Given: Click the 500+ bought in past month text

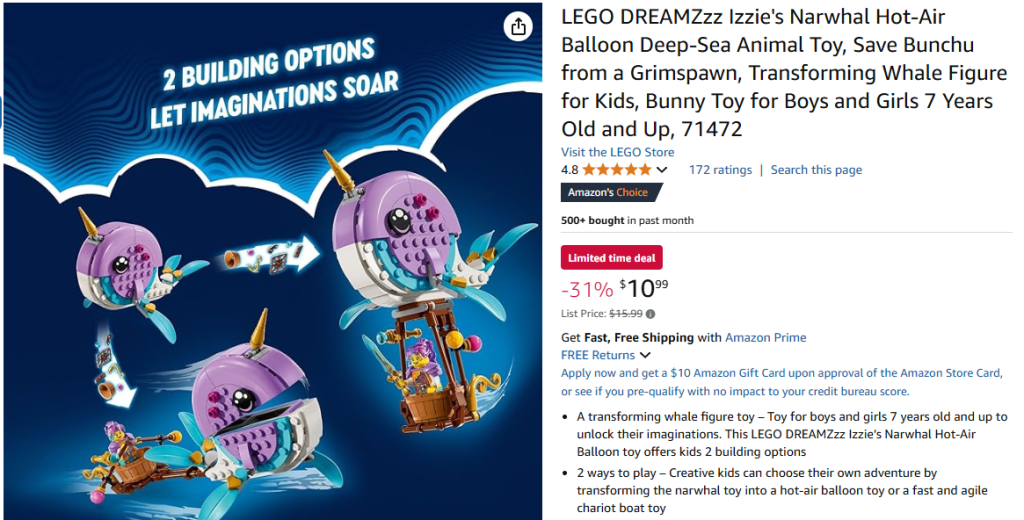Looking at the screenshot, I should pyautogui.click(x=627, y=220).
